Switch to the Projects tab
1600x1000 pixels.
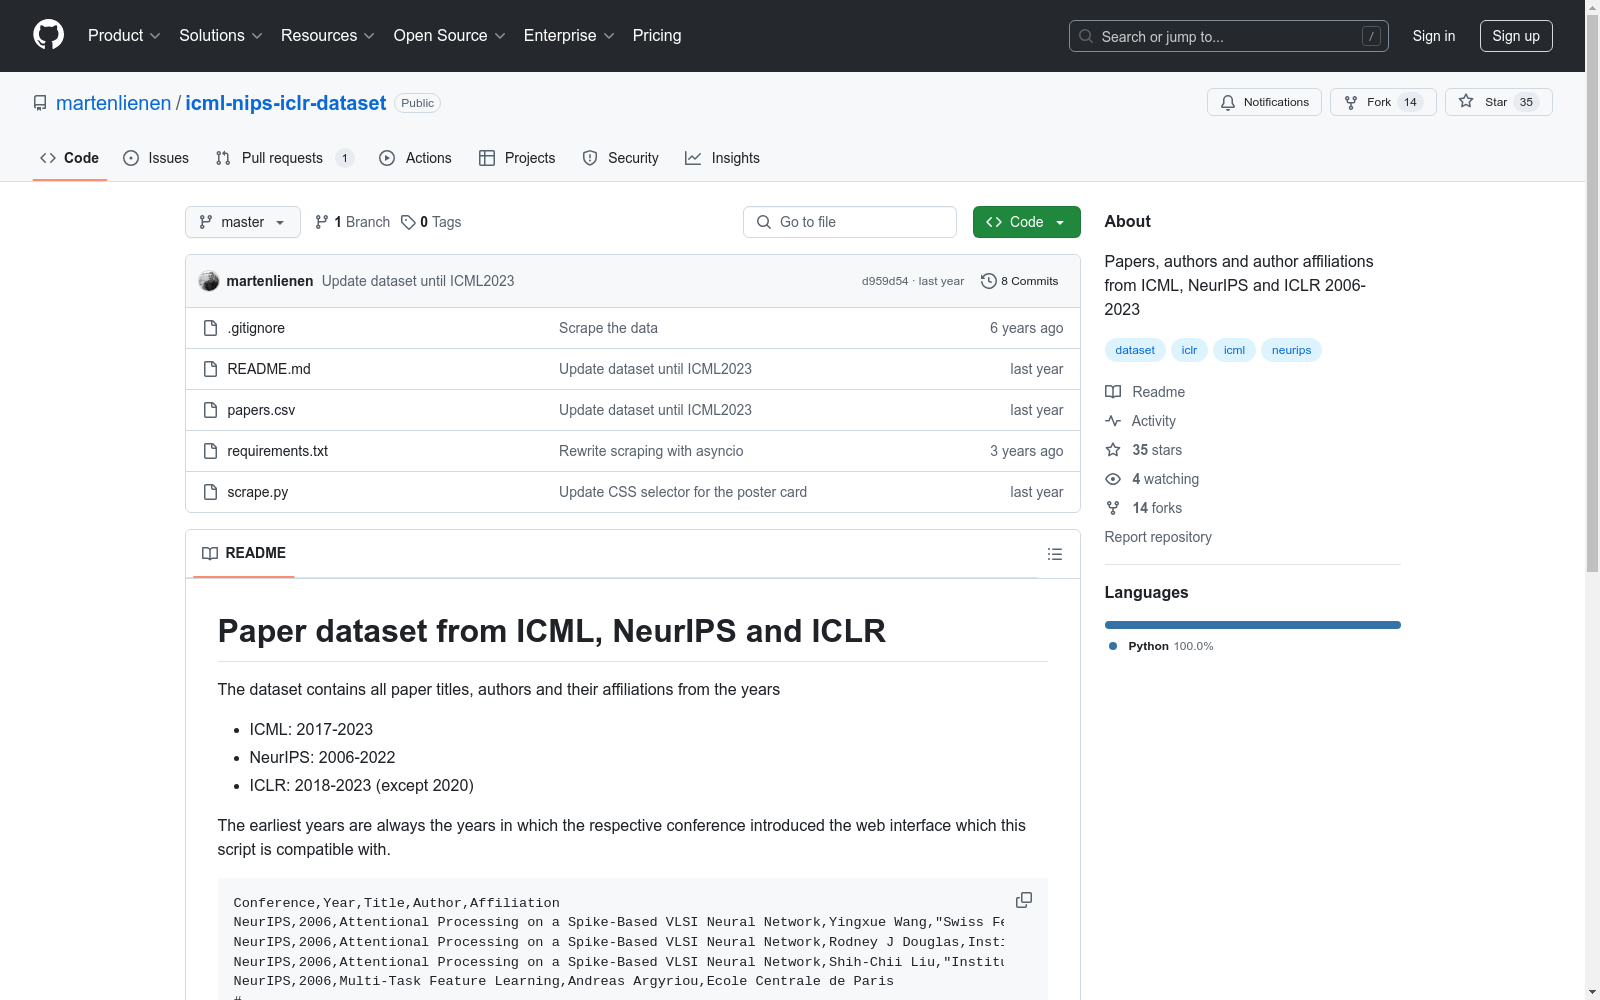(517, 158)
